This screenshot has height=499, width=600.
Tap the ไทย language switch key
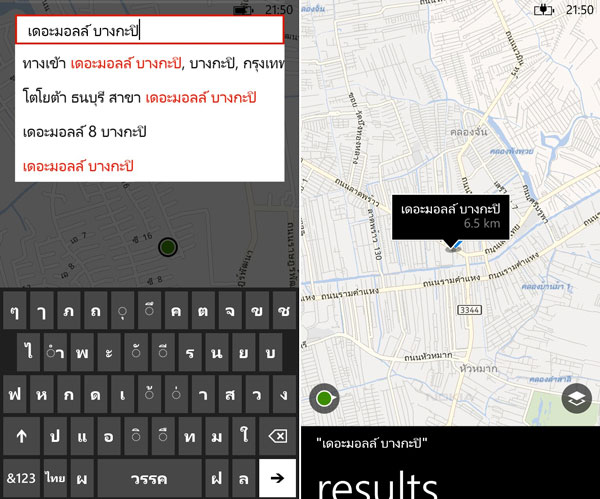click(55, 478)
